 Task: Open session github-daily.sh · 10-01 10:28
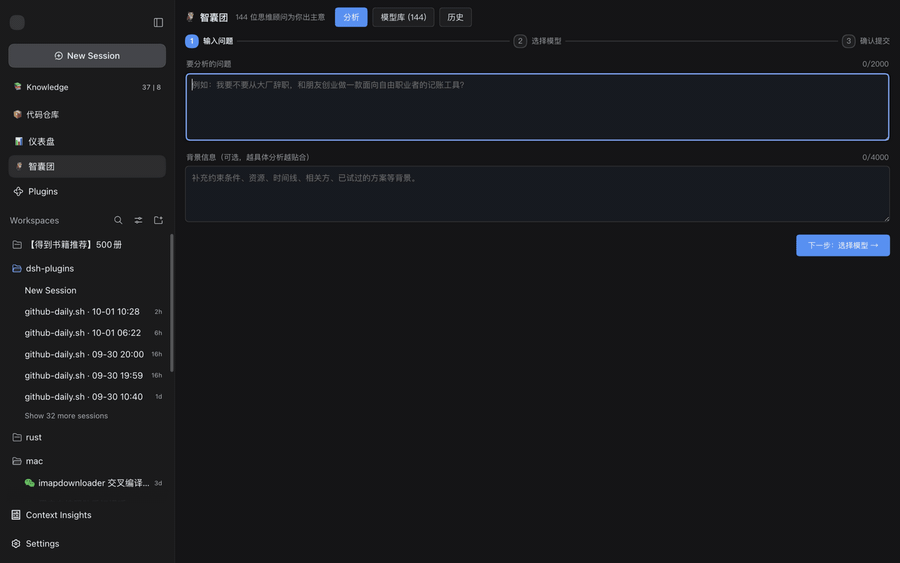click(x=87, y=312)
